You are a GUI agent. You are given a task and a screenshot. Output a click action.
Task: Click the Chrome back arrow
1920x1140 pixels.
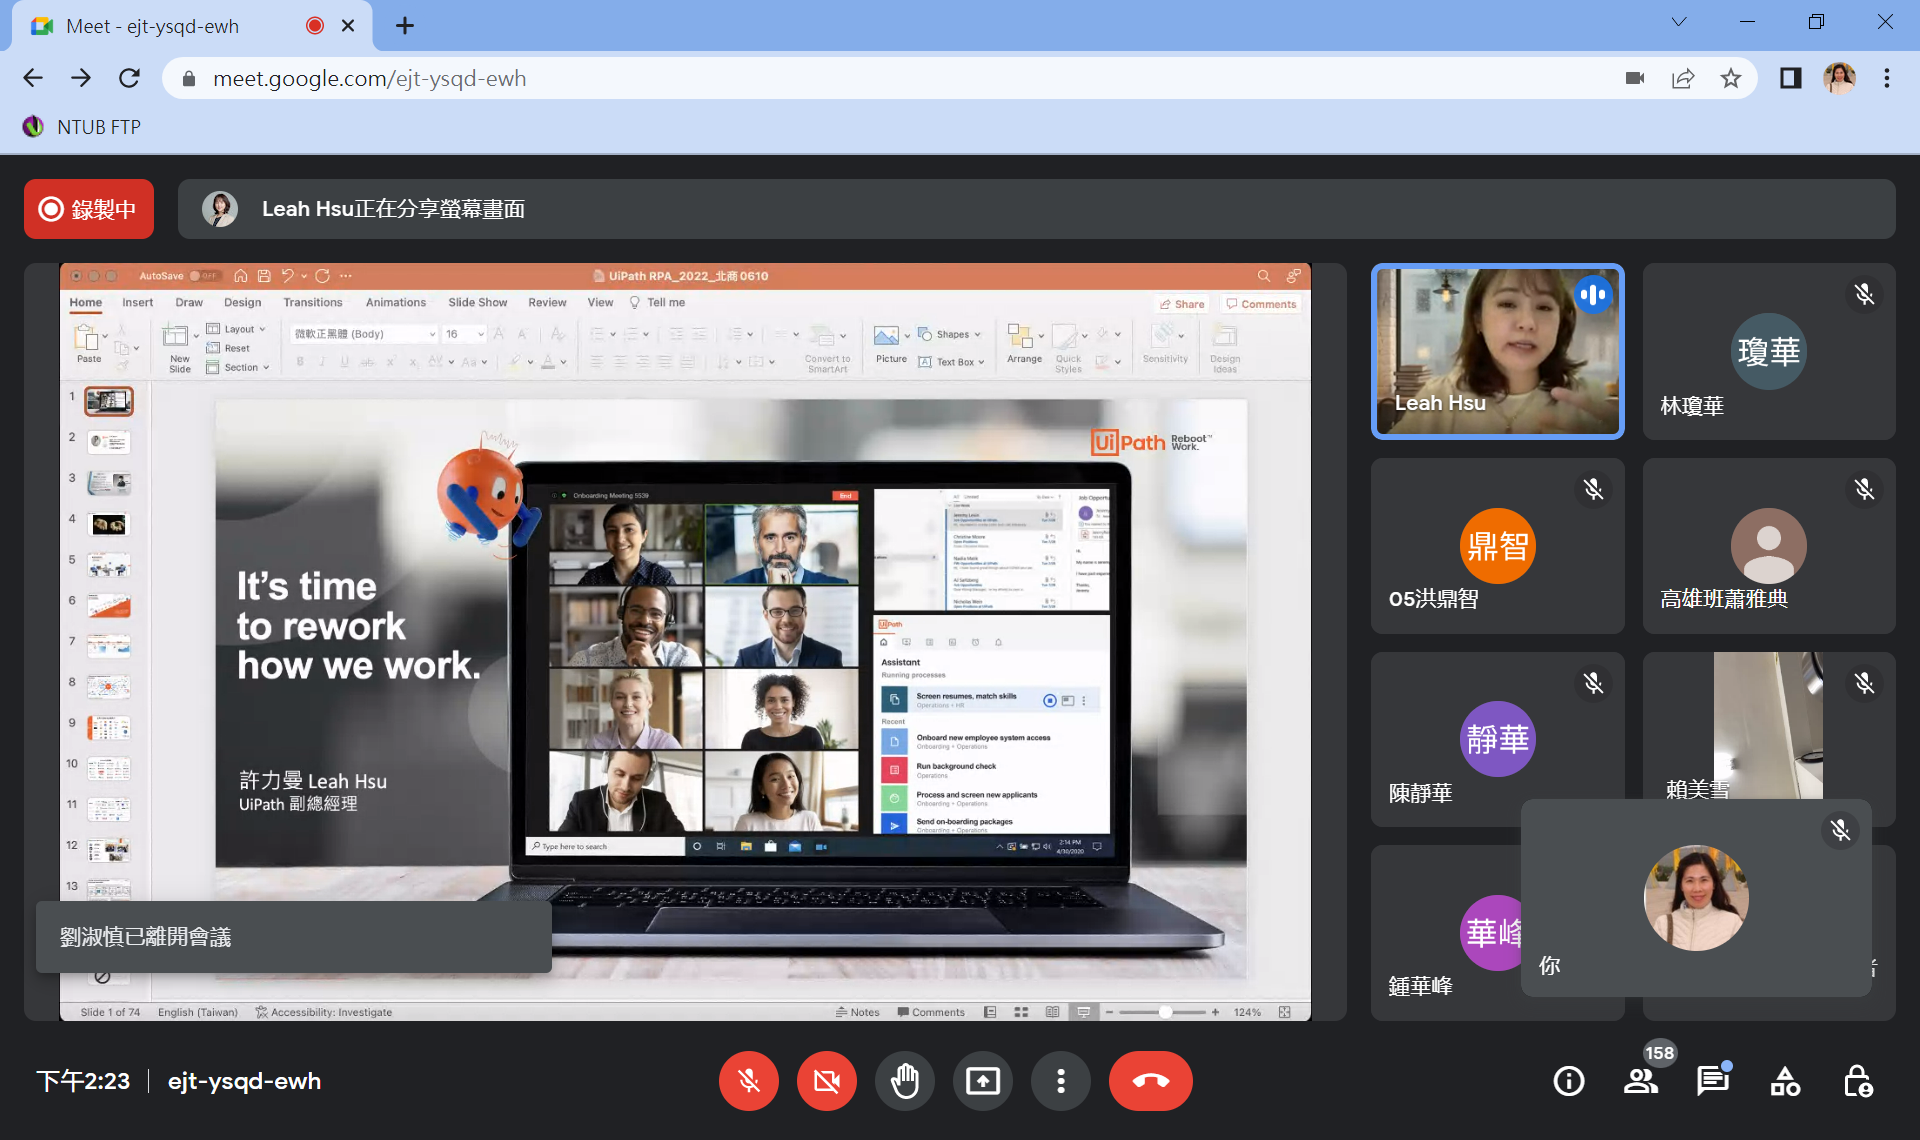[33, 78]
